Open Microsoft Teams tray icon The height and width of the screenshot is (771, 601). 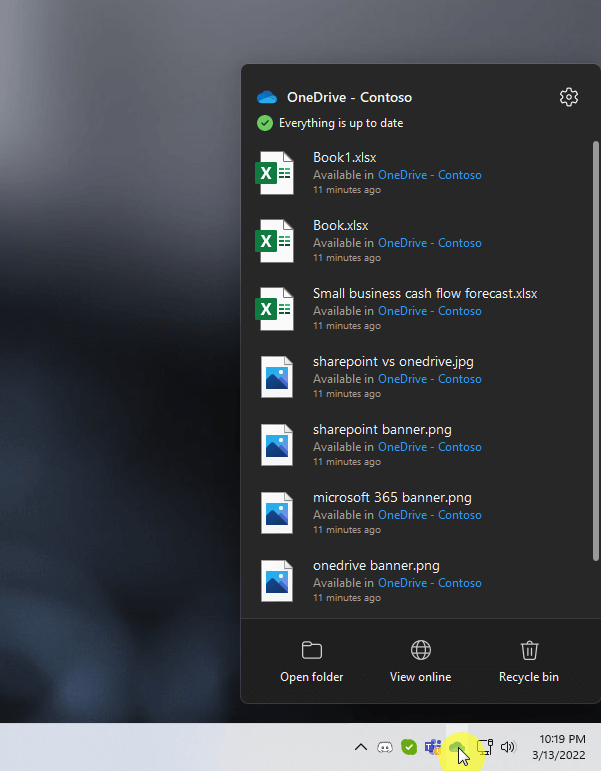433,747
